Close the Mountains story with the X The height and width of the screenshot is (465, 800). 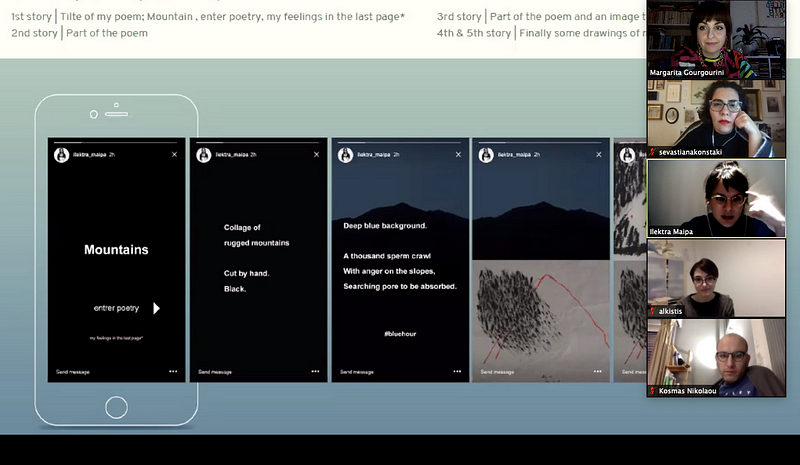174,155
